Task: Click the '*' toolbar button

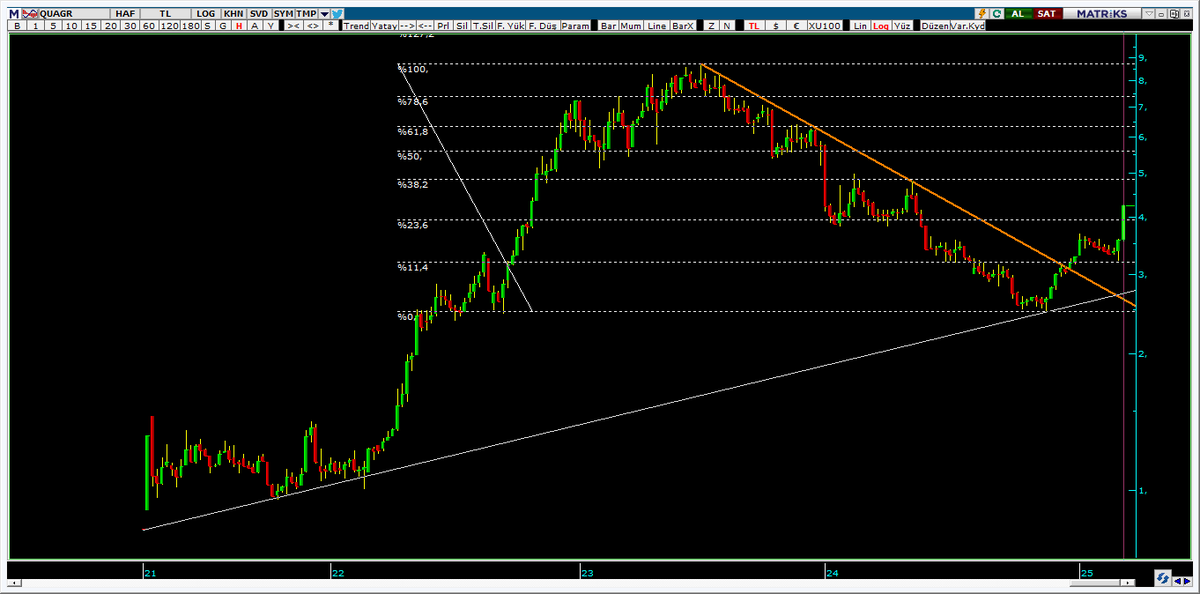Action: (x=331, y=26)
